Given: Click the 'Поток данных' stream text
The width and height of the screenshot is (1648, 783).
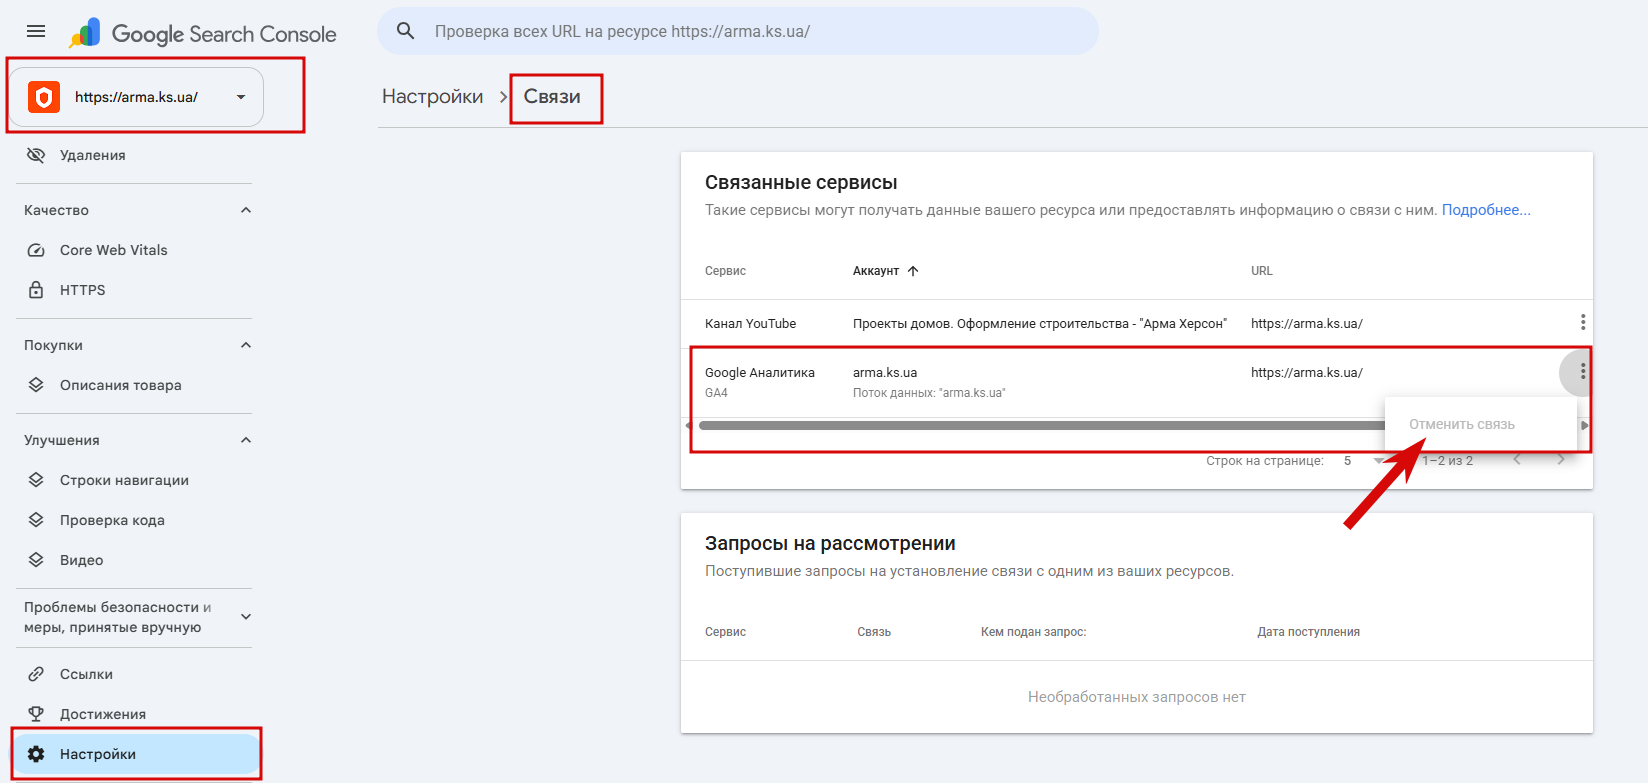Looking at the screenshot, I should tap(929, 393).
